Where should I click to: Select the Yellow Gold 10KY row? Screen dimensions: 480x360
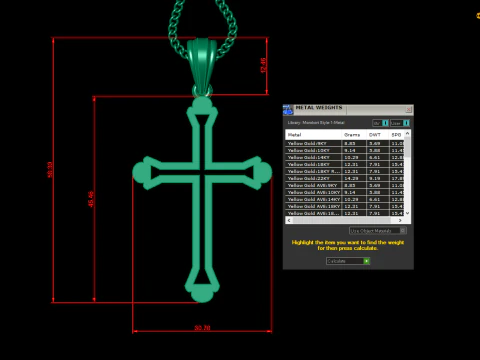point(345,150)
